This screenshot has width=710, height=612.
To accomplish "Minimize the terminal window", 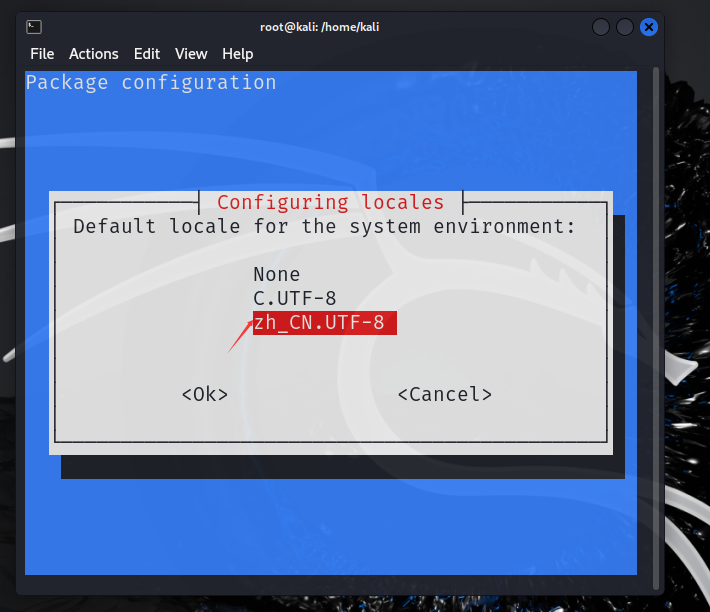I will coord(601,27).
